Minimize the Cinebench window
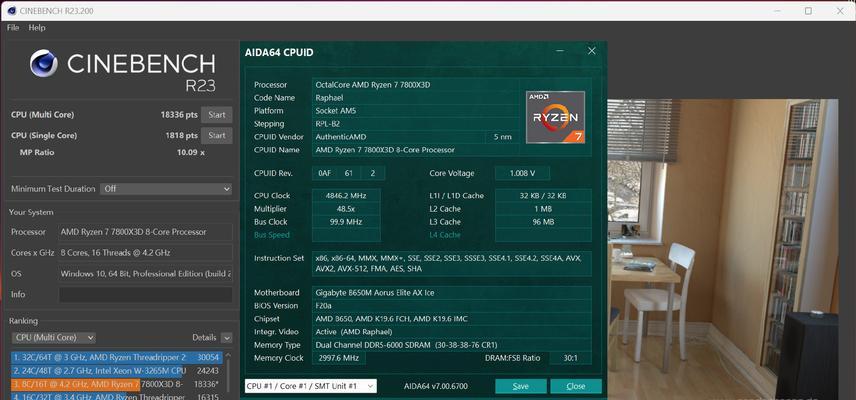 (777, 11)
